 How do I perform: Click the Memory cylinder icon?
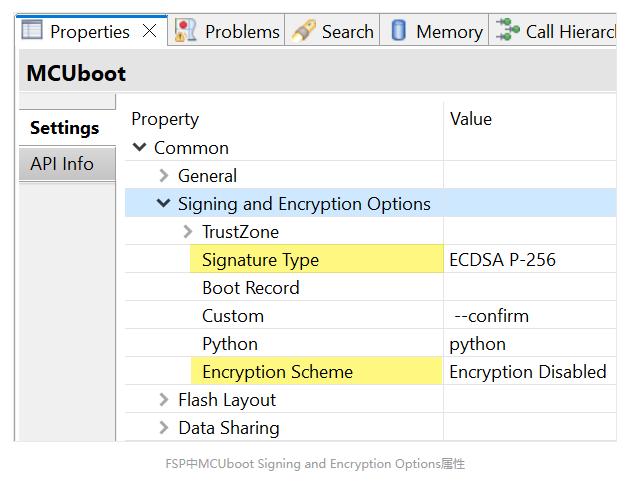(x=398, y=30)
